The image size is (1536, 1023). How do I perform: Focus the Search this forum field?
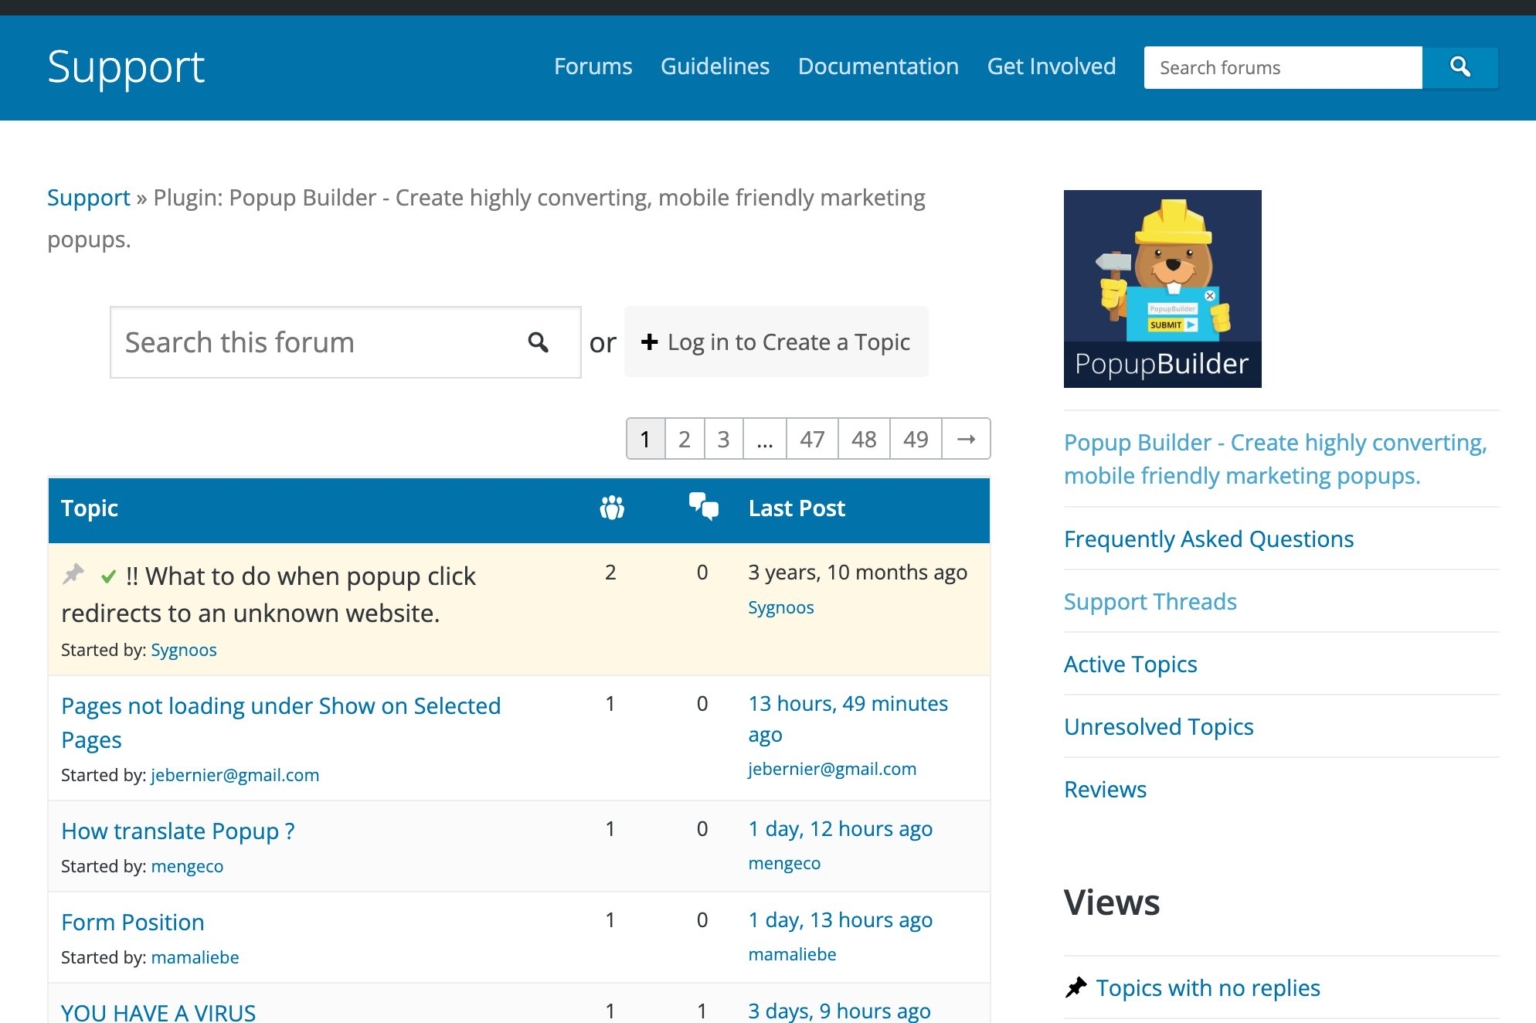click(345, 343)
